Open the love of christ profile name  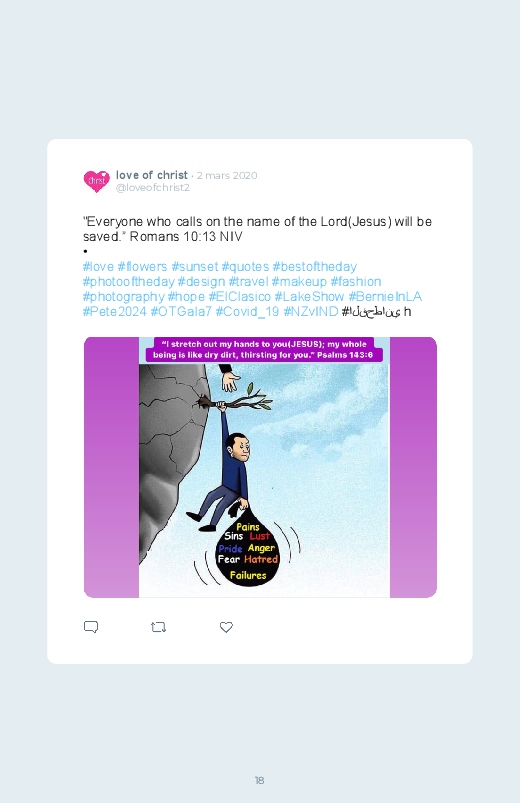click(x=152, y=175)
